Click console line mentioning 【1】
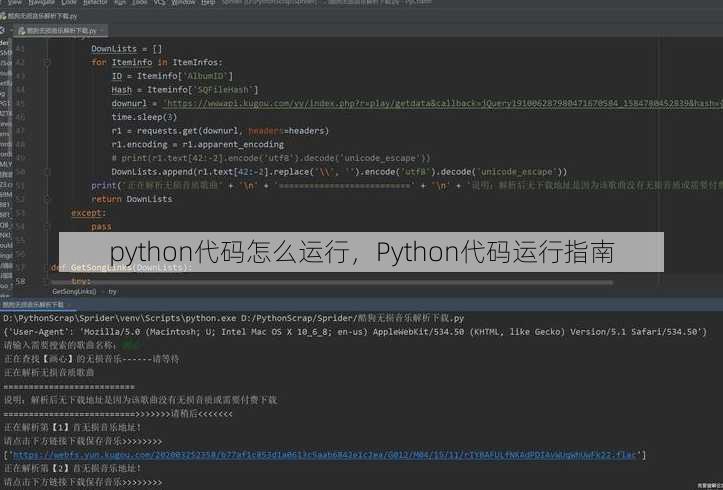The image size is (723, 490). [72, 428]
